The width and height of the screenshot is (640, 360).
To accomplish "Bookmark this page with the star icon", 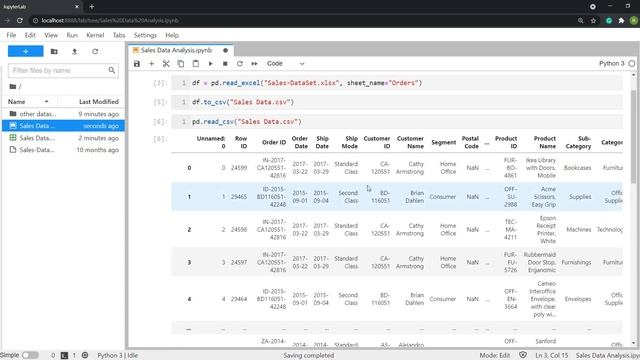I will (593, 20).
